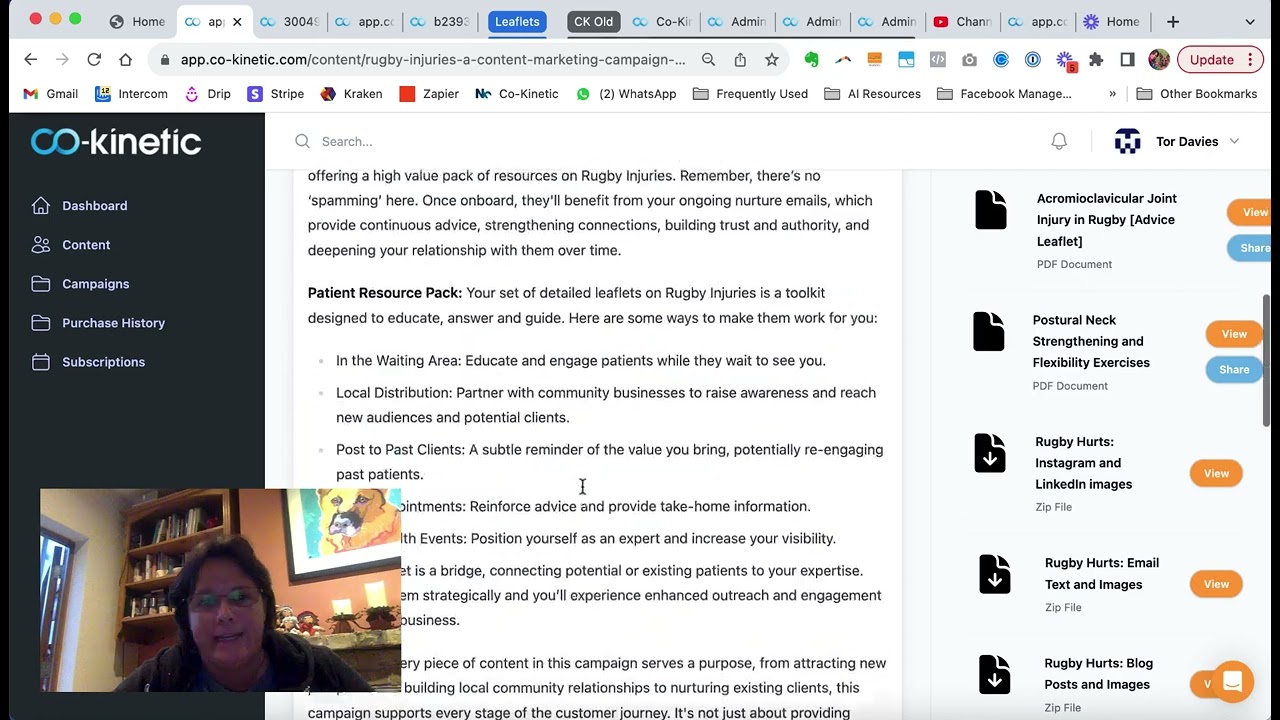Click the Chrome profile avatar
Image resolution: width=1280 pixels, height=720 pixels.
[x=1159, y=60]
